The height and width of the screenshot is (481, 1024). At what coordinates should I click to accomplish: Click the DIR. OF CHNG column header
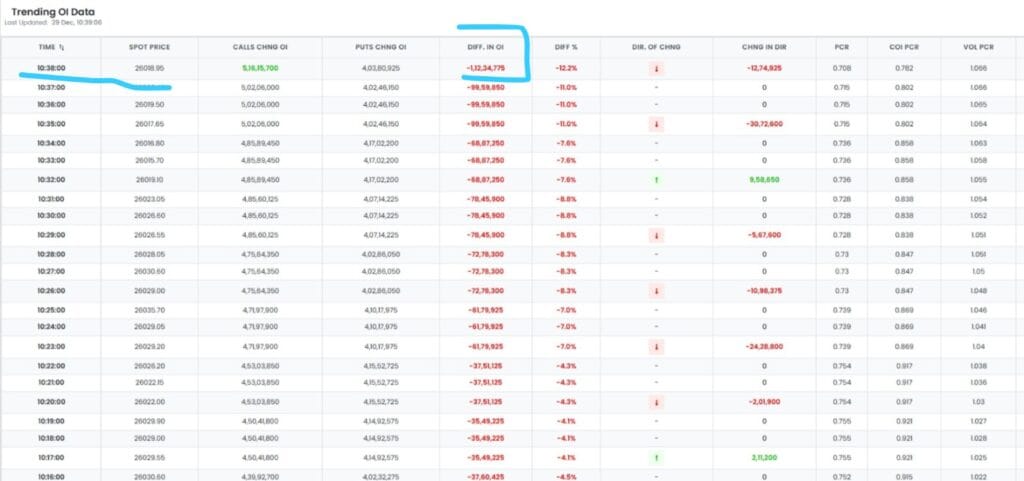pos(656,47)
